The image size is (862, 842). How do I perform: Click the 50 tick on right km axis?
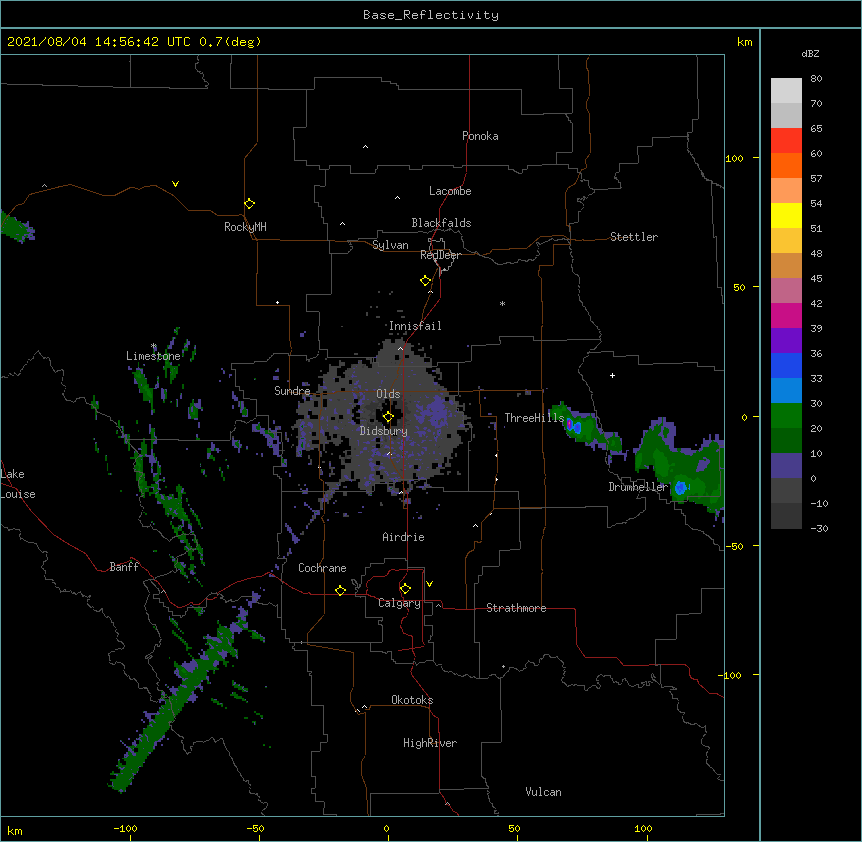[739, 287]
